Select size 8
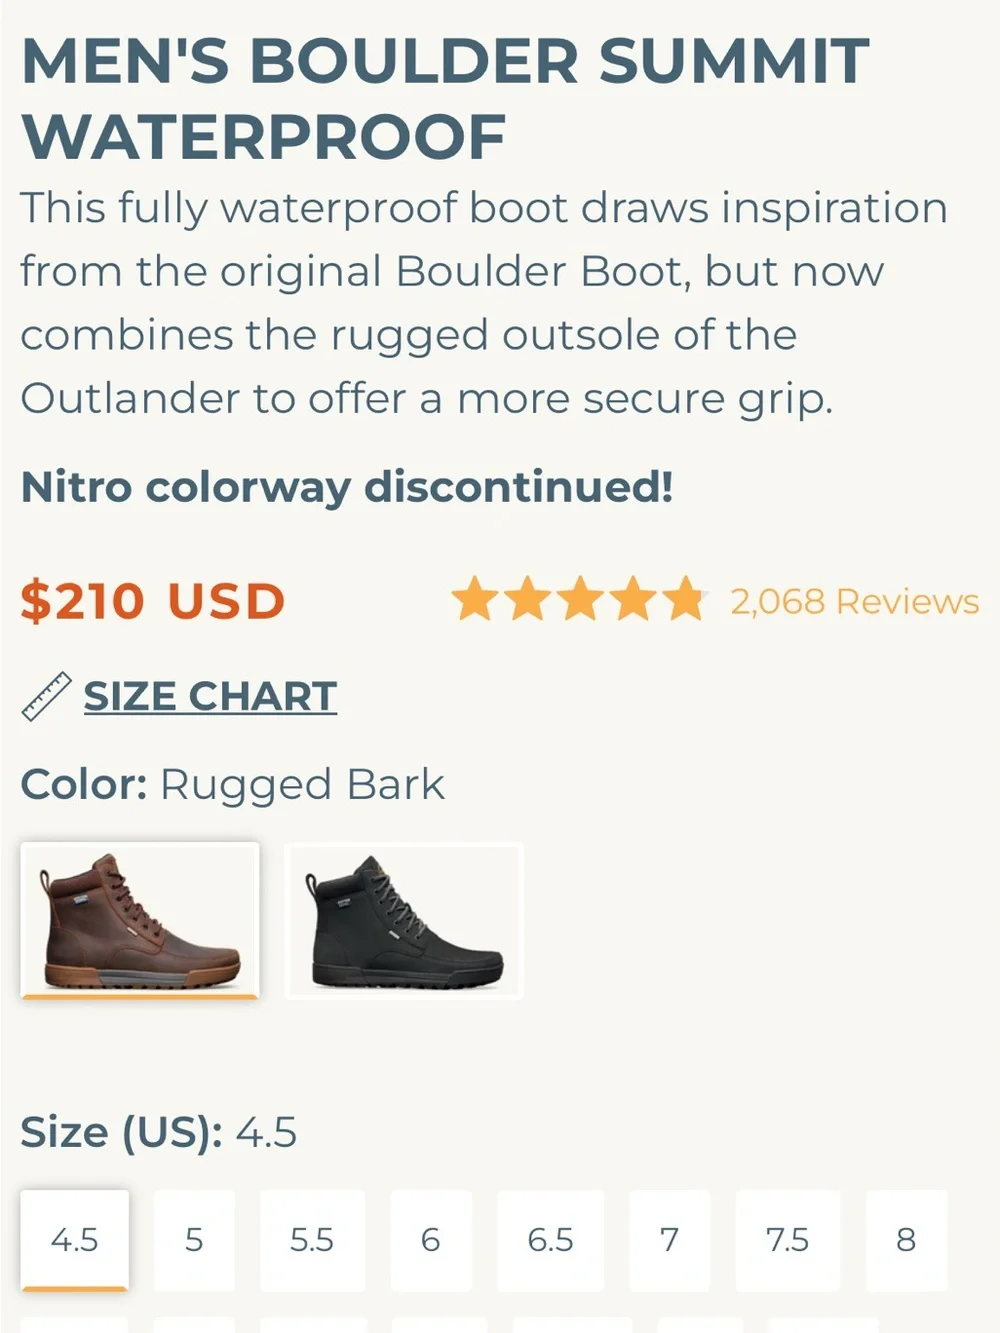The width and height of the screenshot is (1000, 1333). pyautogui.click(x=906, y=1240)
